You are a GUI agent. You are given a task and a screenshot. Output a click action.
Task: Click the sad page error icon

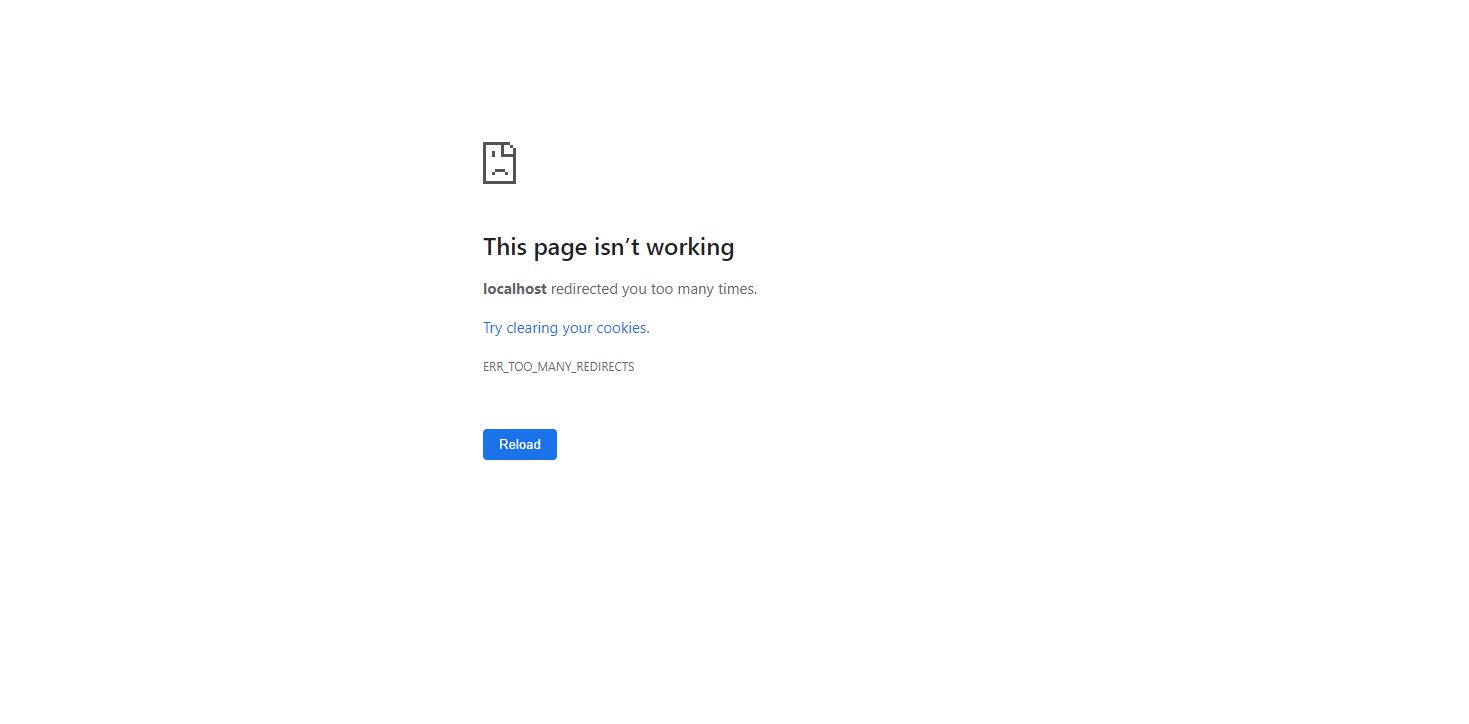499,163
